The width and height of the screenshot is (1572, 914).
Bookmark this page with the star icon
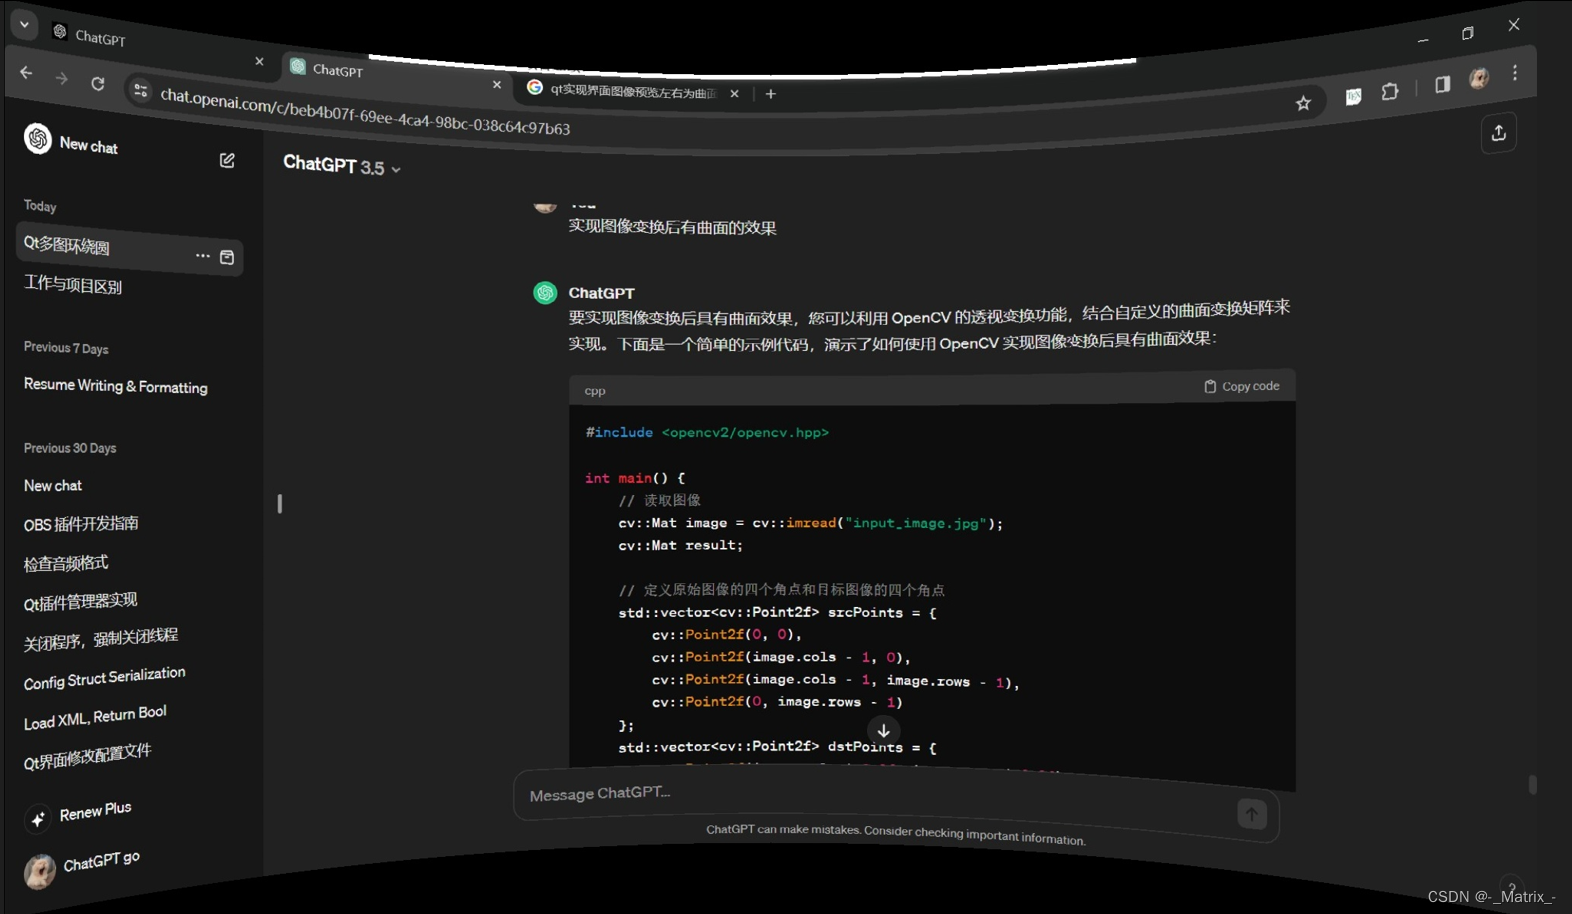coord(1303,103)
